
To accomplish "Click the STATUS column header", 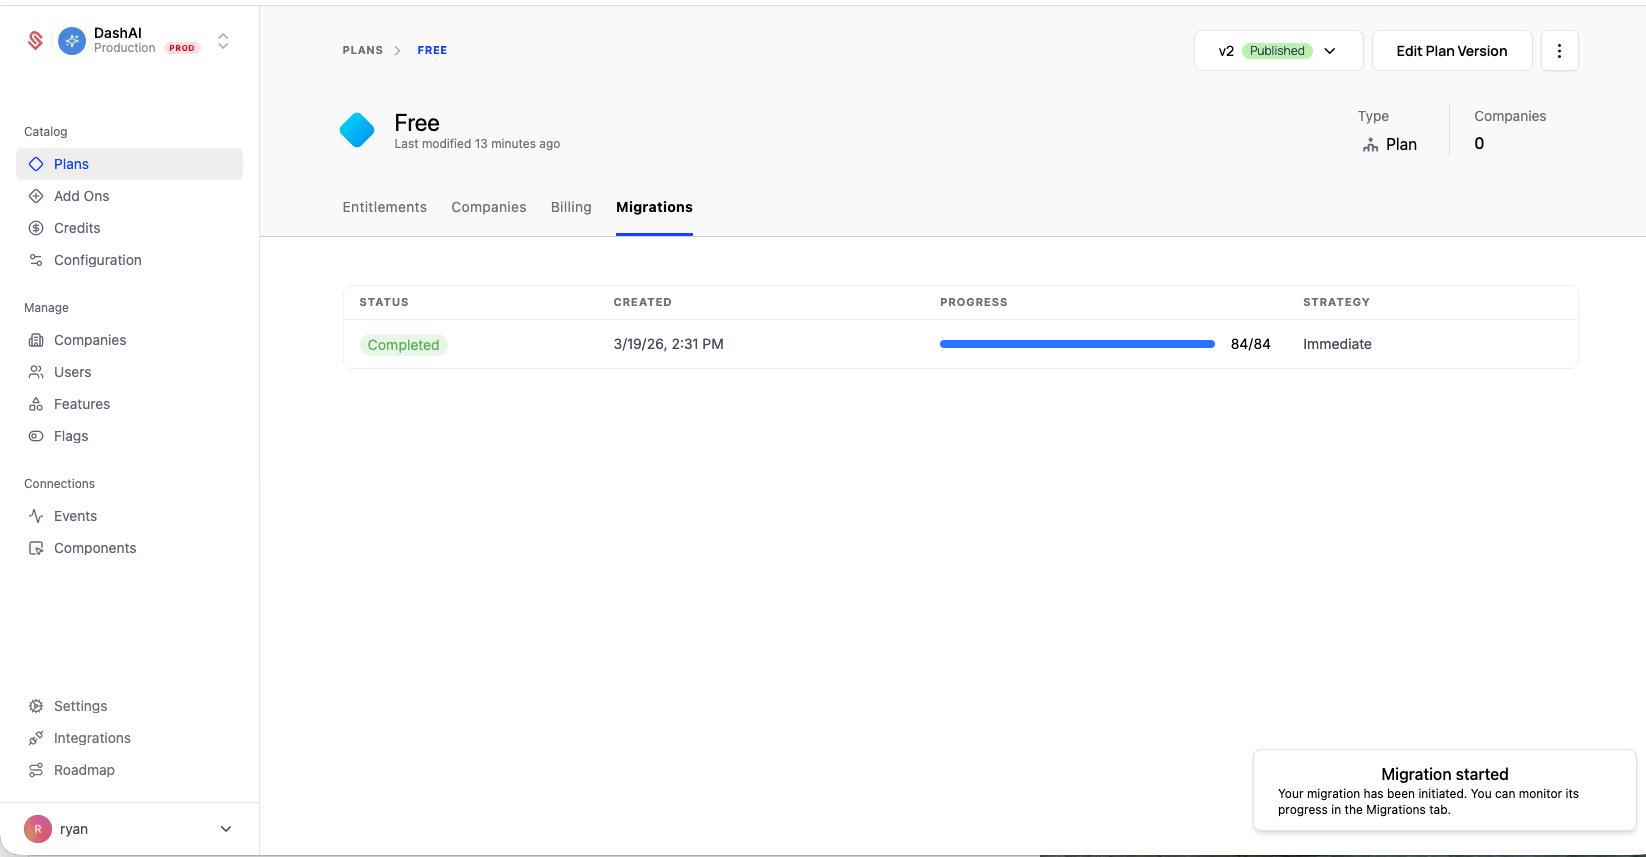I will click(384, 302).
